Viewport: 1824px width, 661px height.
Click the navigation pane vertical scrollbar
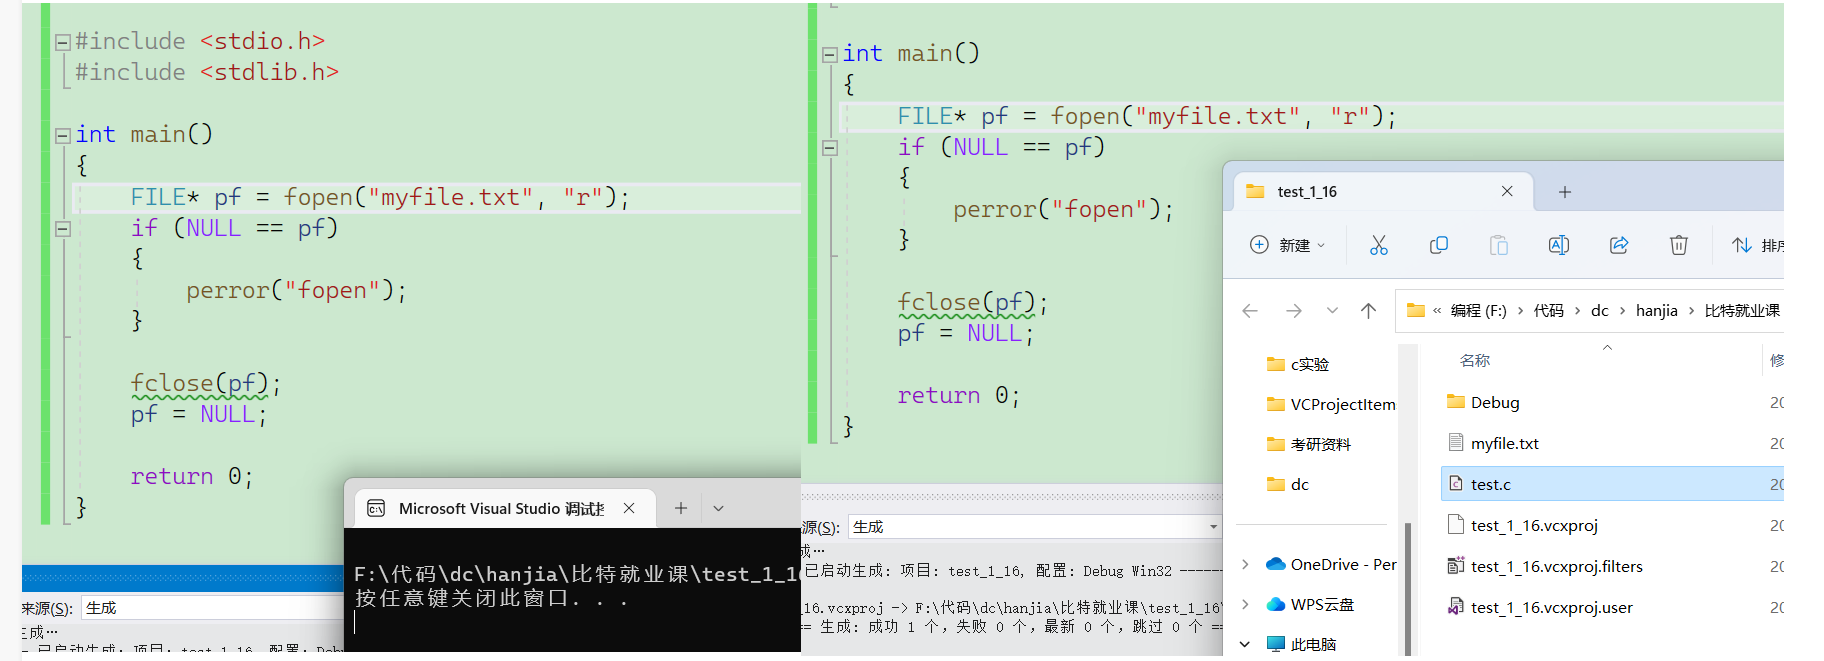tap(1408, 589)
